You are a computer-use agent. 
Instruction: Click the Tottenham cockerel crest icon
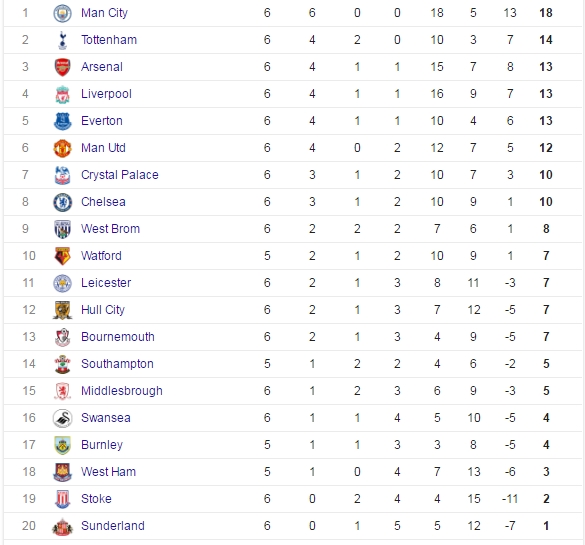[x=62, y=40]
